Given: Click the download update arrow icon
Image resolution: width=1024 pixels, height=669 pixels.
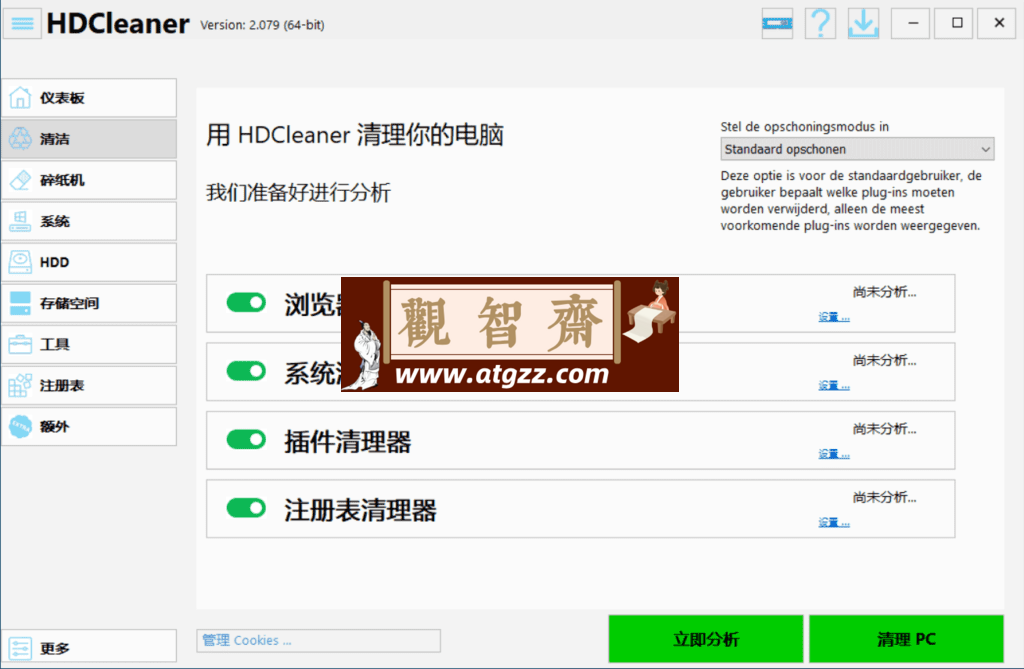Looking at the screenshot, I should tap(863, 24).
